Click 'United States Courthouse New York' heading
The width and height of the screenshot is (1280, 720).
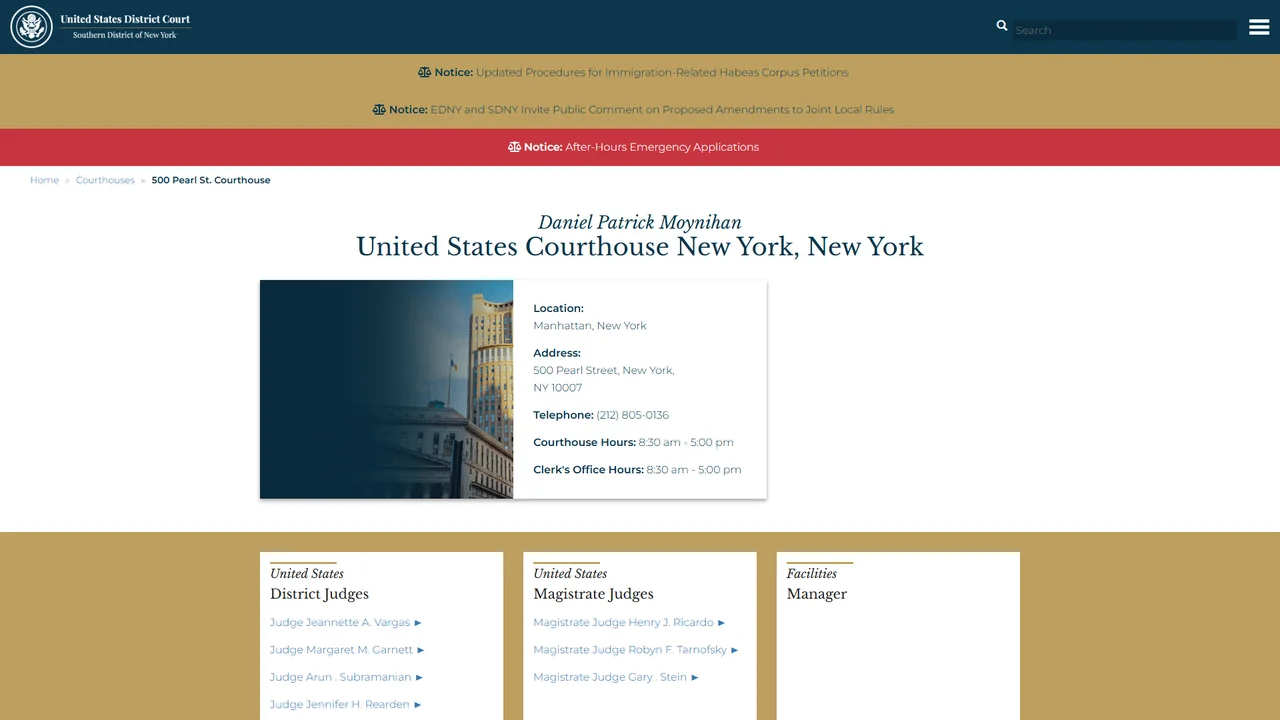pos(640,247)
